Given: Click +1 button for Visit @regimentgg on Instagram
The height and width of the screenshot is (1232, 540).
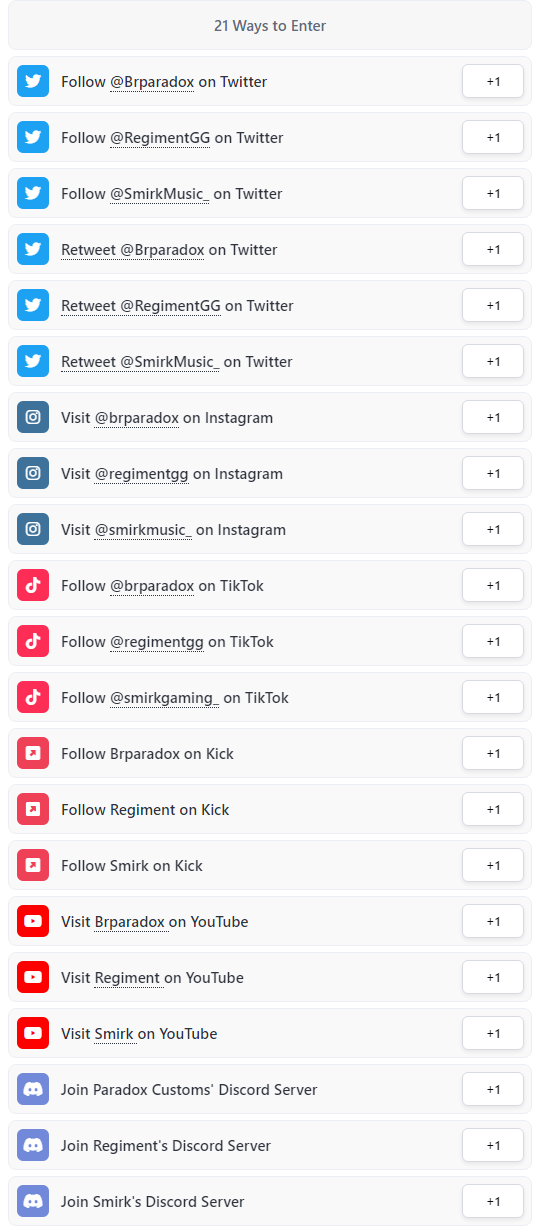Looking at the screenshot, I should click(493, 474).
